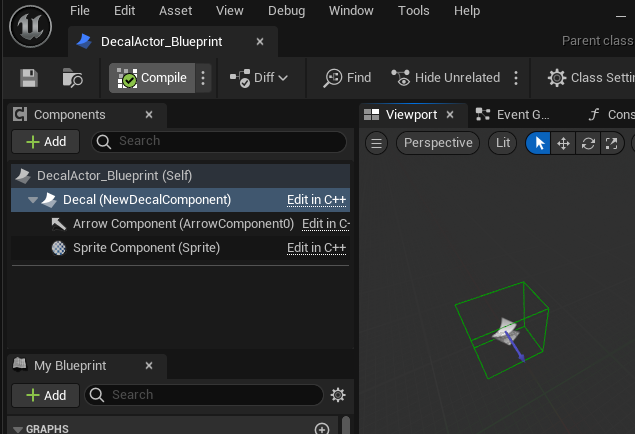Open My Blueprint settings gear
This screenshot has width=635, height=434.
click(338, 395)
